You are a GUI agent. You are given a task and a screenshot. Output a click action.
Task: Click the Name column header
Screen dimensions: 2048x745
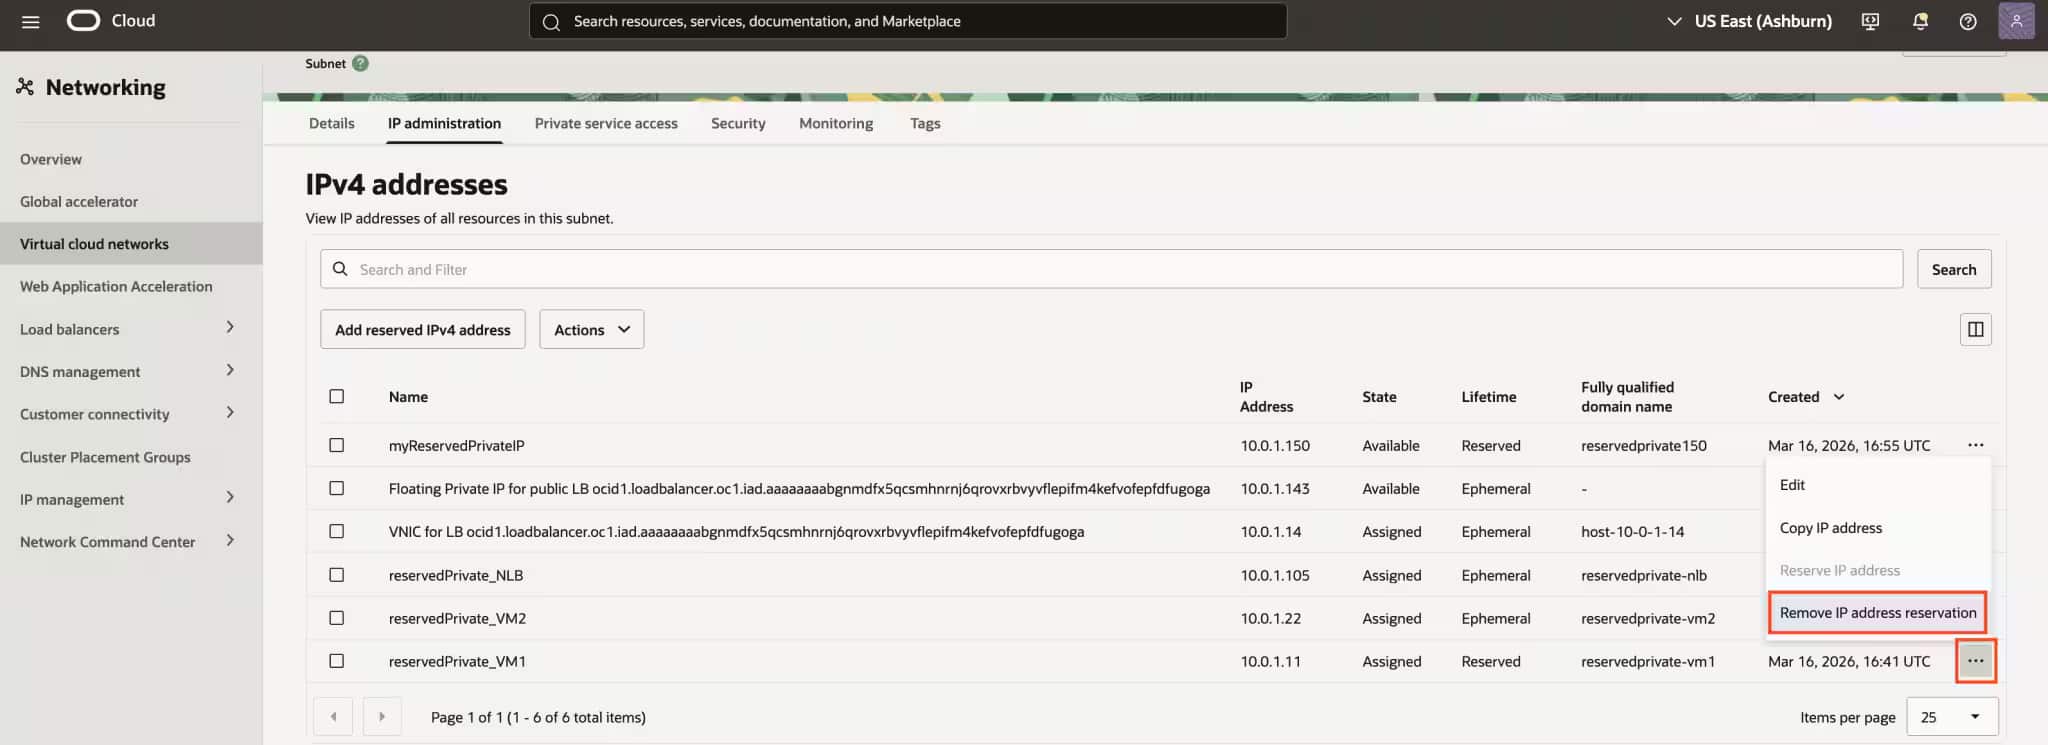(408, 397)
